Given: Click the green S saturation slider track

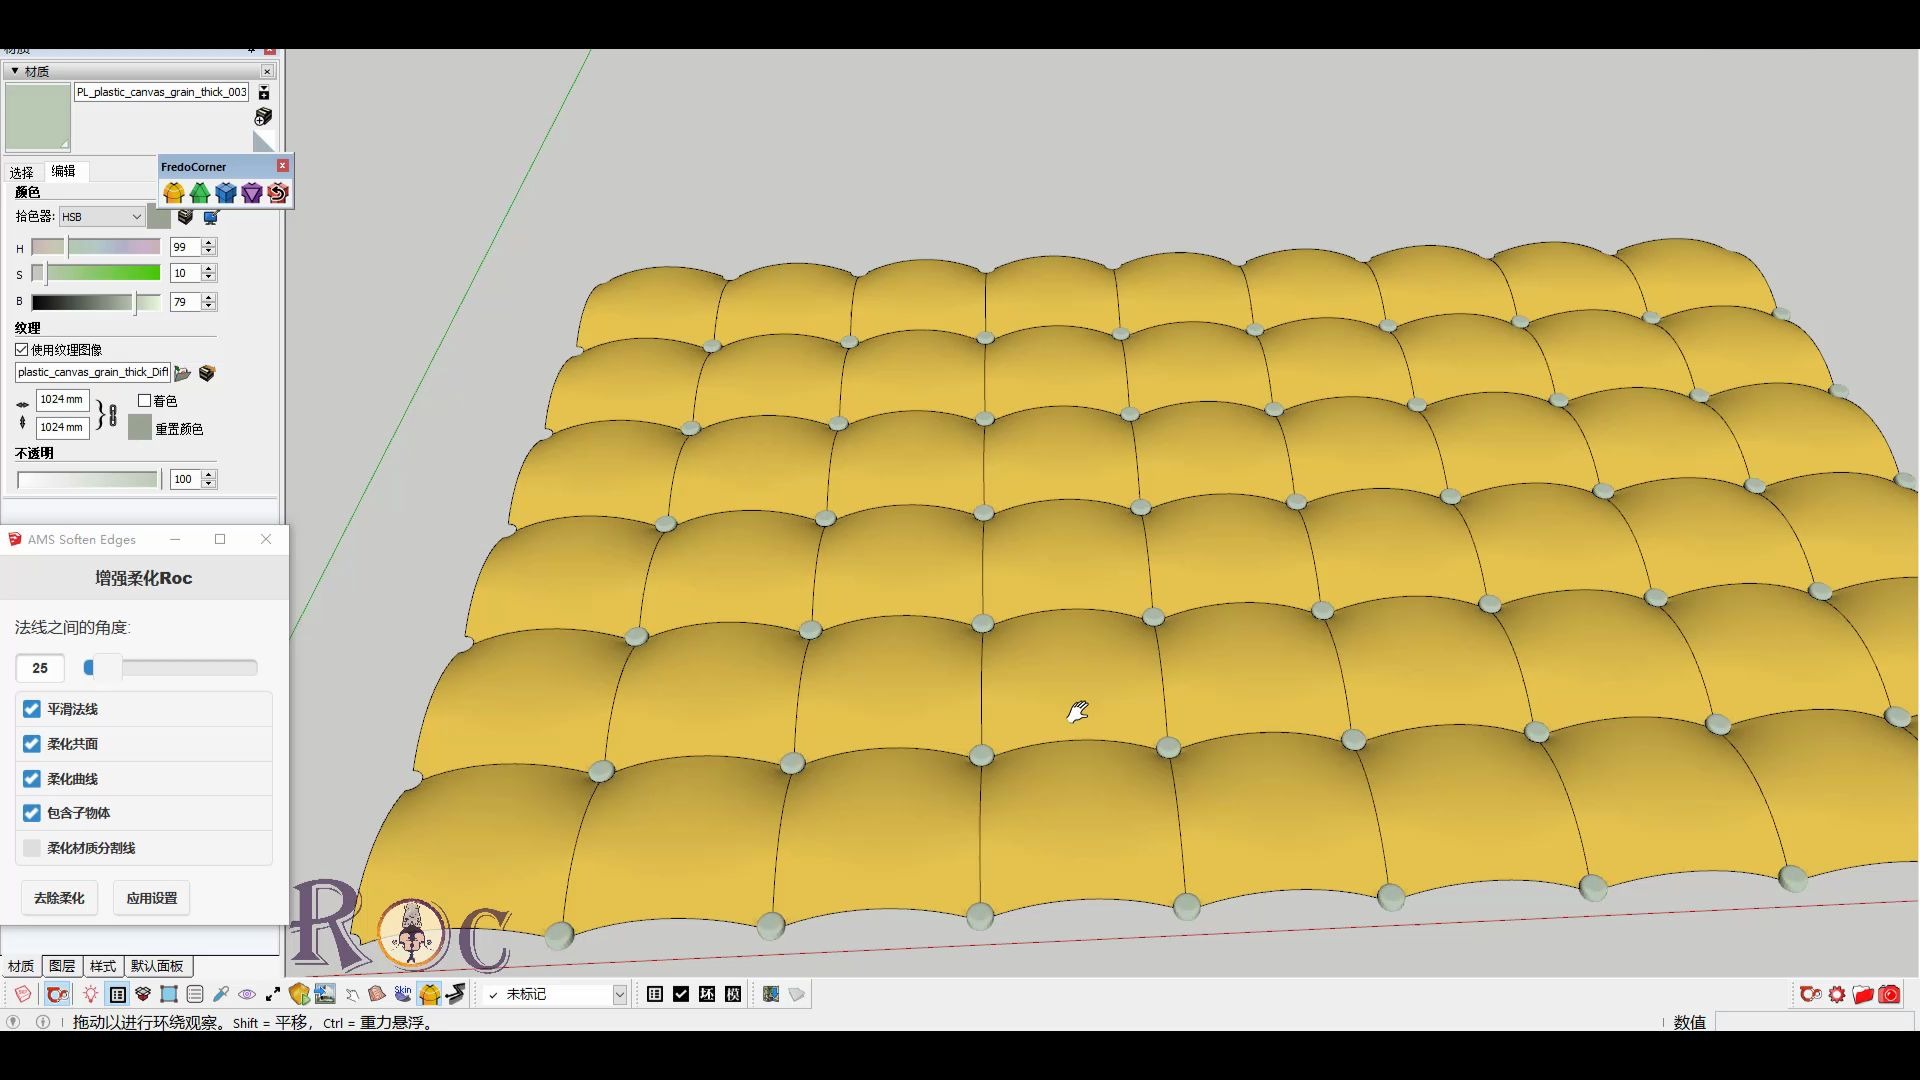Looking at the screenshot, I should coord(96,273).
